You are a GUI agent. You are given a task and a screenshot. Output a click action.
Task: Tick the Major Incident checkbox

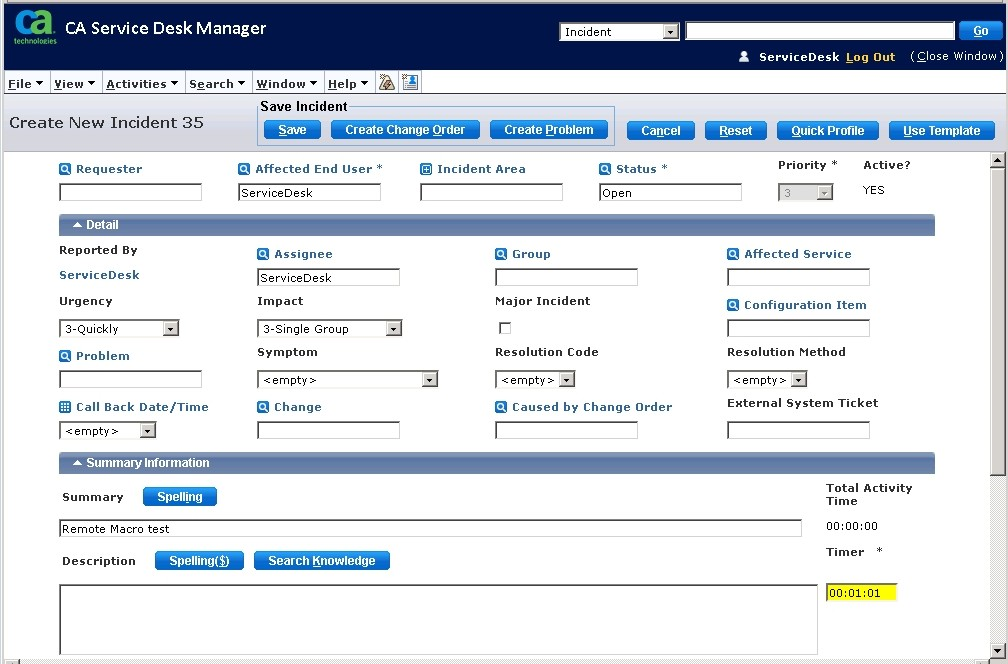pos(505,328)
